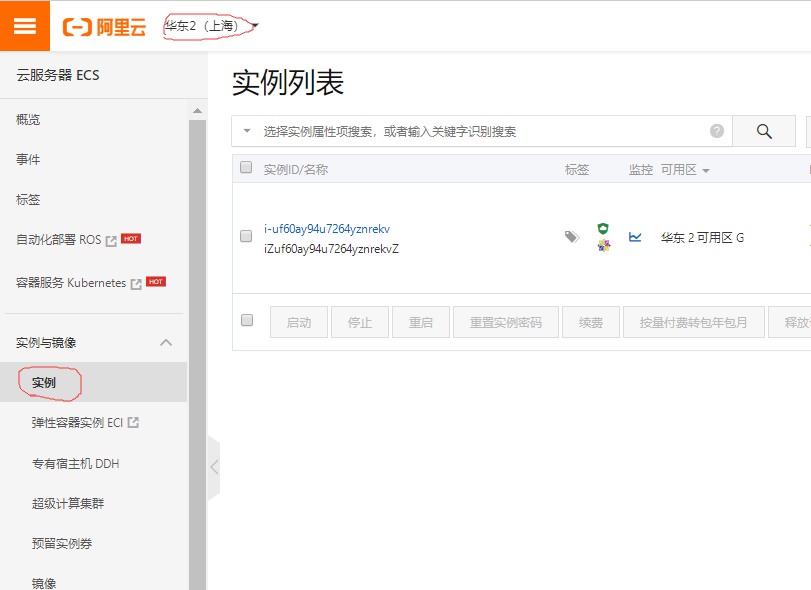The height and width of the screenshot is (590, 811).
Task: Open 预留实例券 in the sidebar
Action: 62,543
